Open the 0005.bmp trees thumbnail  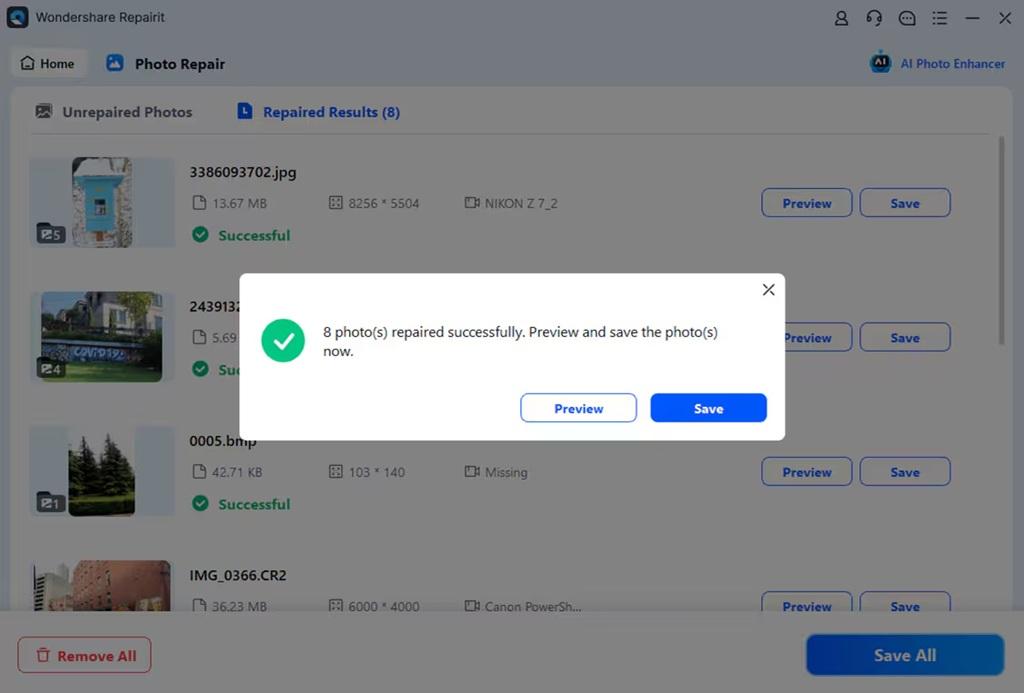coord(101,471)
